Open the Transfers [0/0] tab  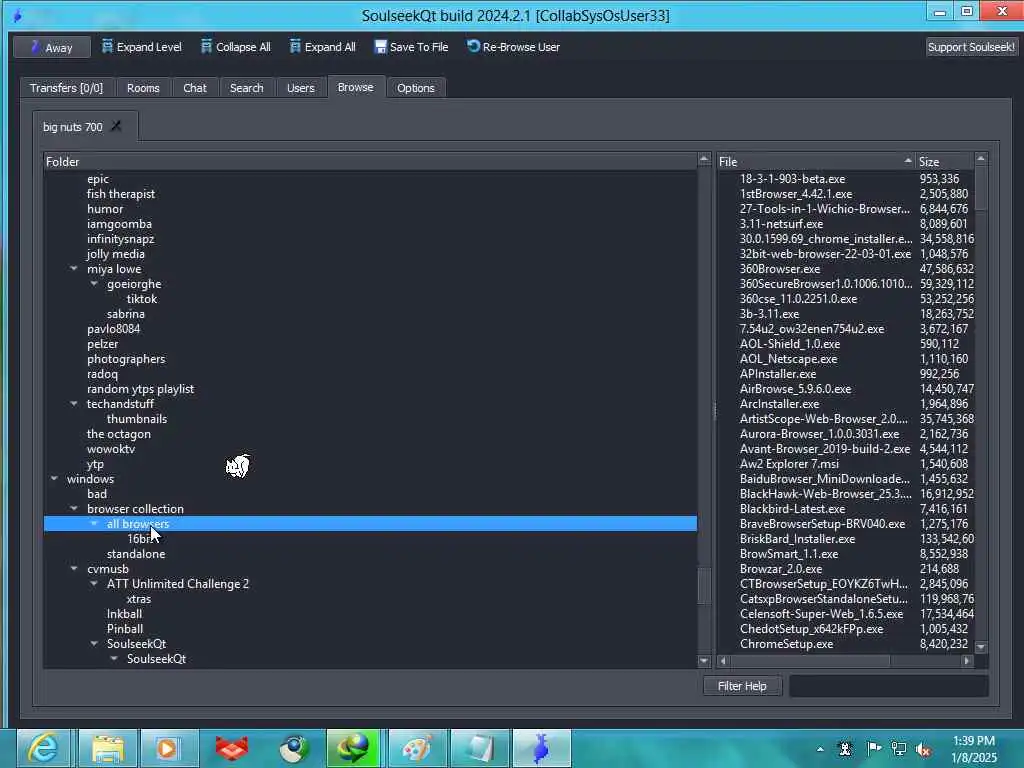click(66, 88)
